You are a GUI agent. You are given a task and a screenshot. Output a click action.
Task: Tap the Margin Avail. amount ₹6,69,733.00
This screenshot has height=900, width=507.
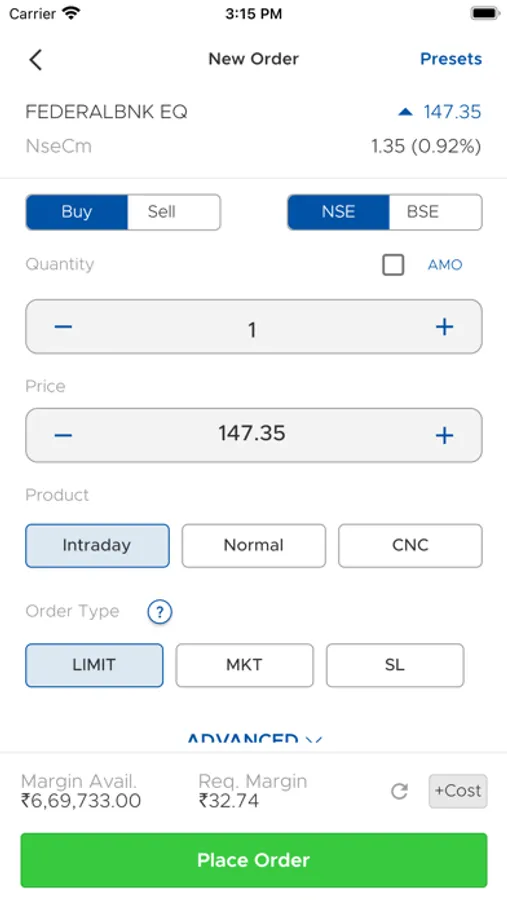pyautogui.click(x=81, y=801)
